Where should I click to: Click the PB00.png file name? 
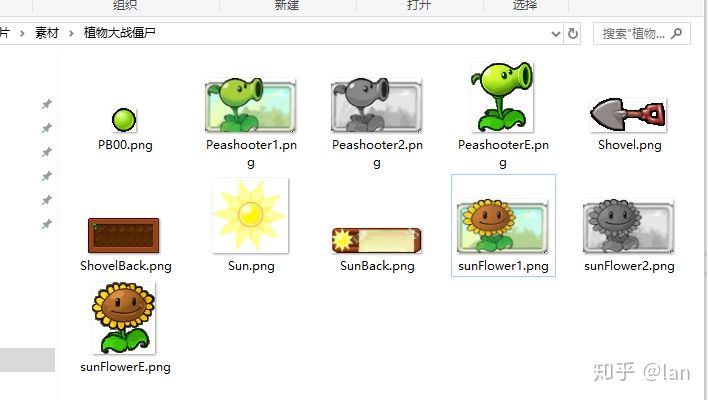(125, 145)
